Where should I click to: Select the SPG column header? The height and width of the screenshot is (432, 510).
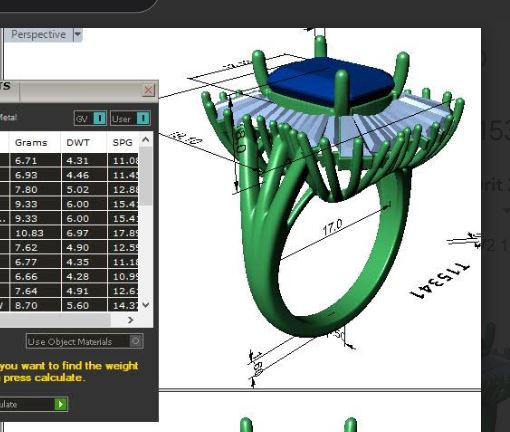point(123,143)
